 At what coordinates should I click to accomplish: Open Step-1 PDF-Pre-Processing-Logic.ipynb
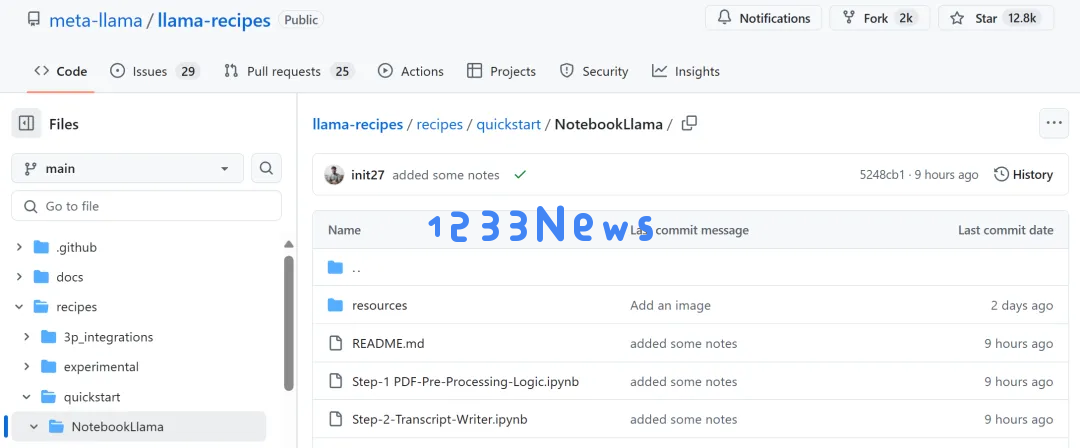coord(465,381)
